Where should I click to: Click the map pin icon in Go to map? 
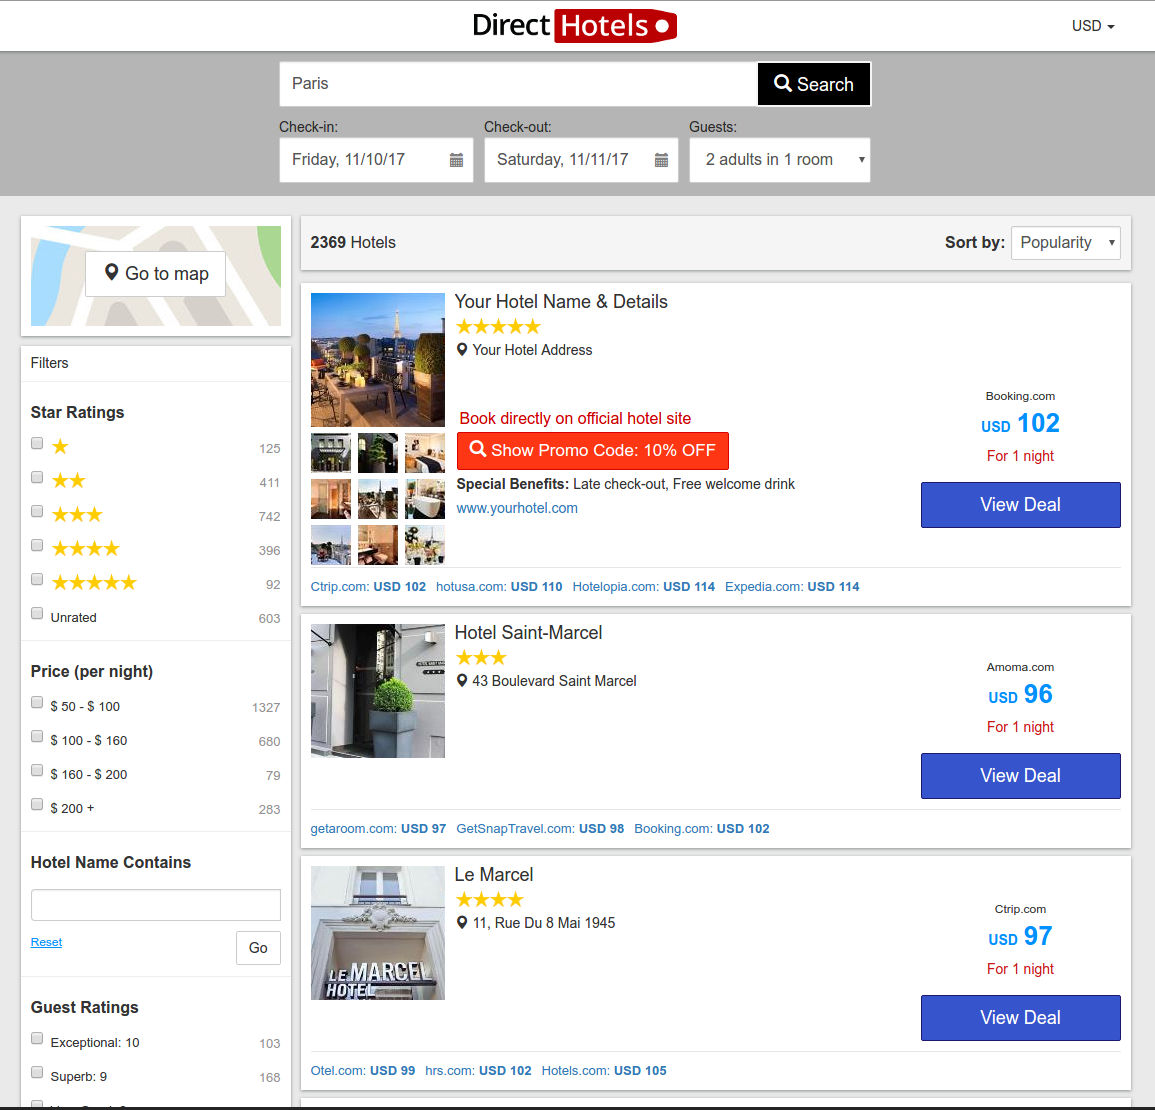click(111, 273)
